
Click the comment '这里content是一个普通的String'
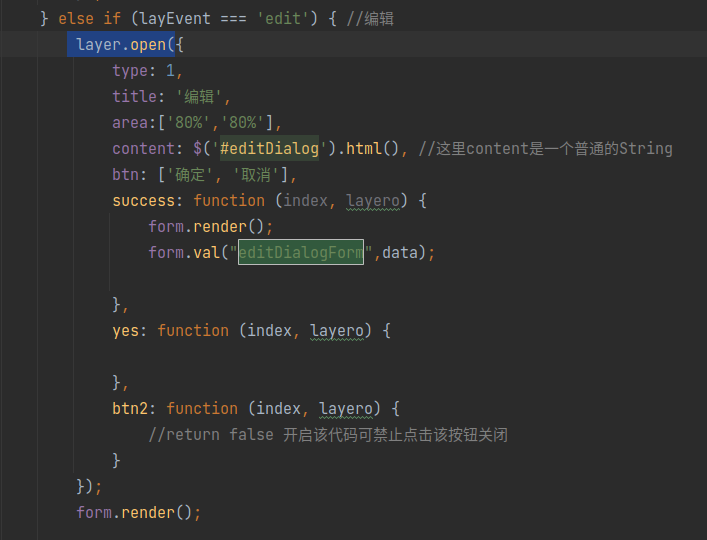546,148
